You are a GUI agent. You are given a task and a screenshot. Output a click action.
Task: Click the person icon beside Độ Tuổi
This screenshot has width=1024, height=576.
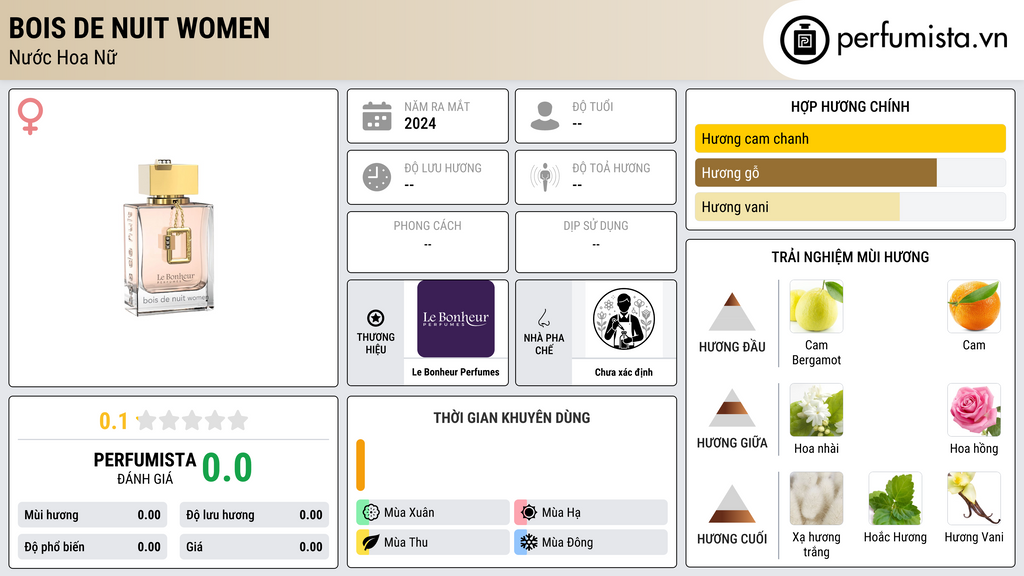(x=545, y=116)
